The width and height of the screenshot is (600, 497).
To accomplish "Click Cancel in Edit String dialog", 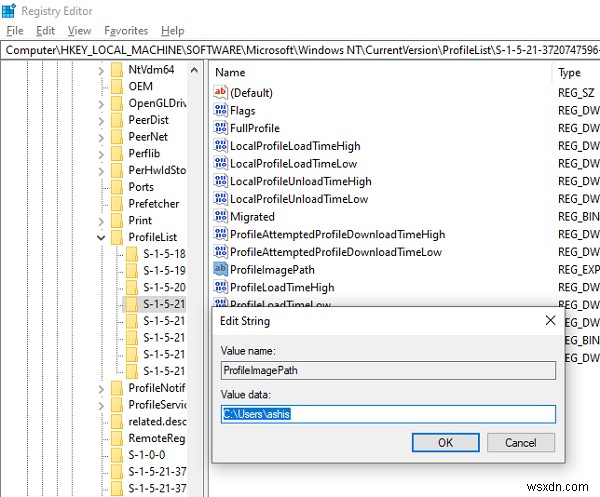I will (521, 443).
